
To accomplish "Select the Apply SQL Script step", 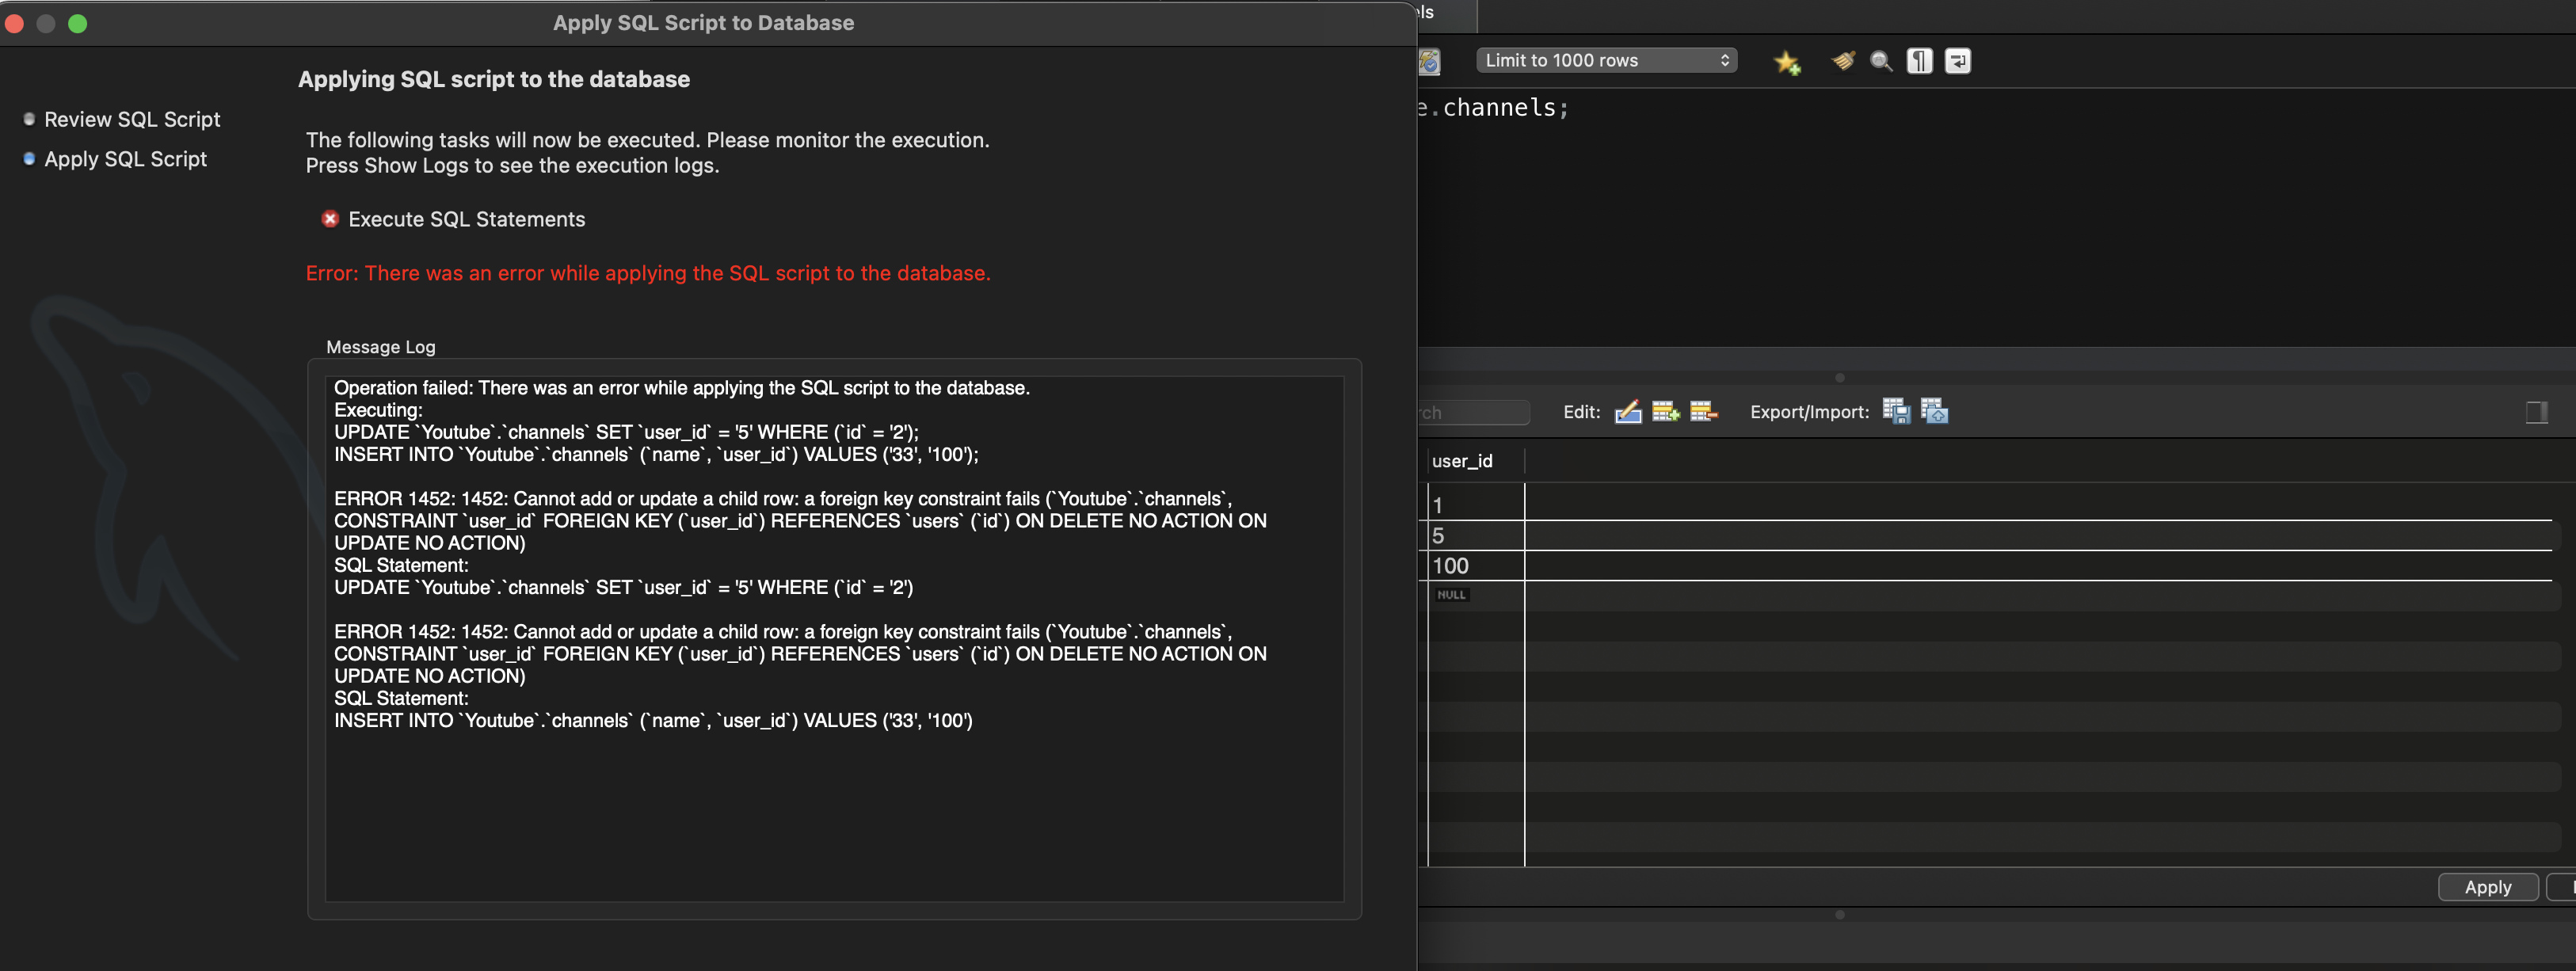I will click(125, 160).
